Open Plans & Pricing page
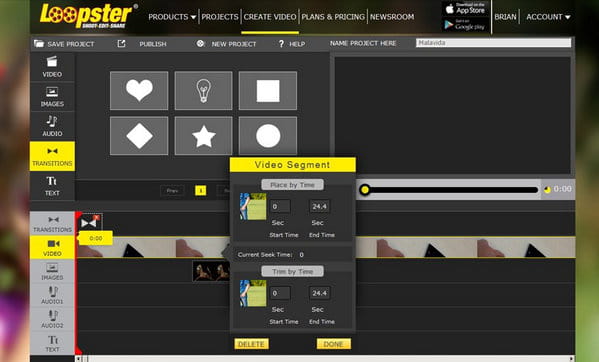The image size is (599, 362). pyautogui.click(x=333, y=17)
